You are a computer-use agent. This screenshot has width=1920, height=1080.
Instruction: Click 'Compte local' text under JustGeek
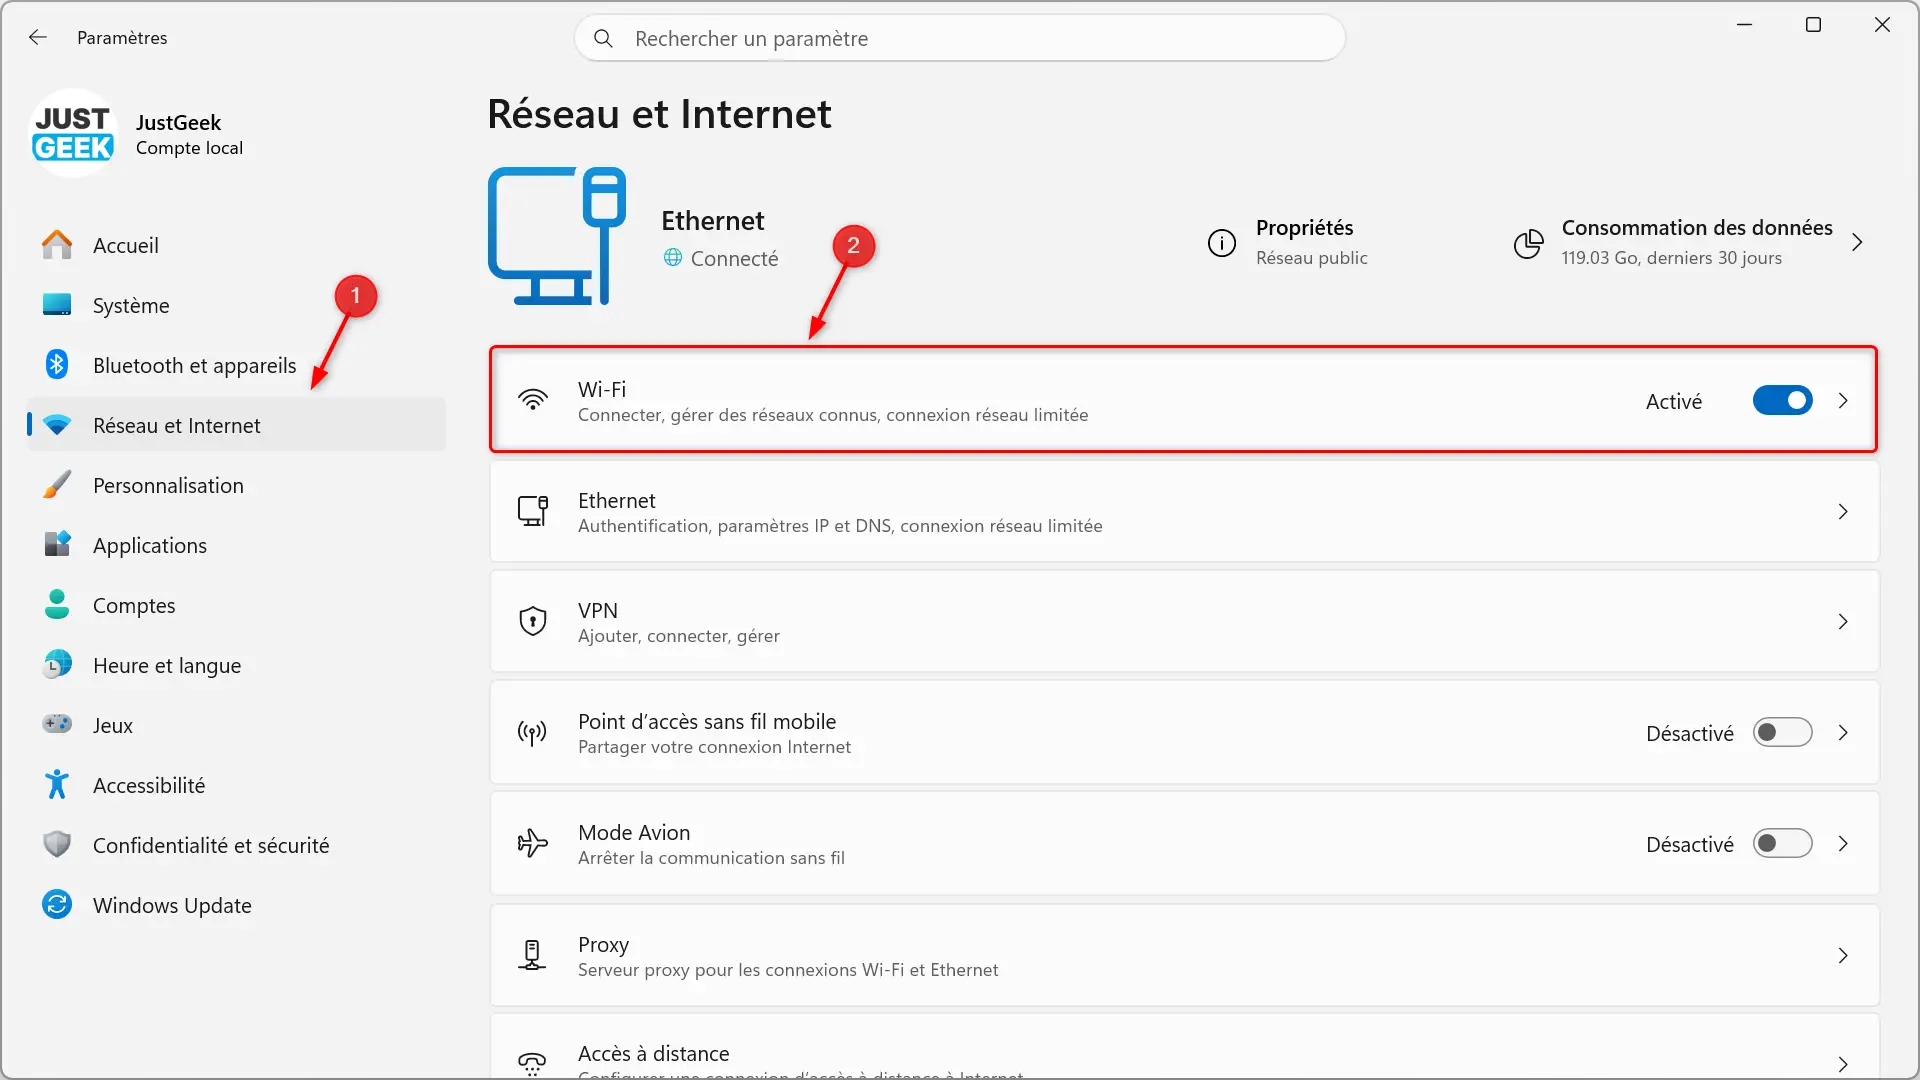189,148
